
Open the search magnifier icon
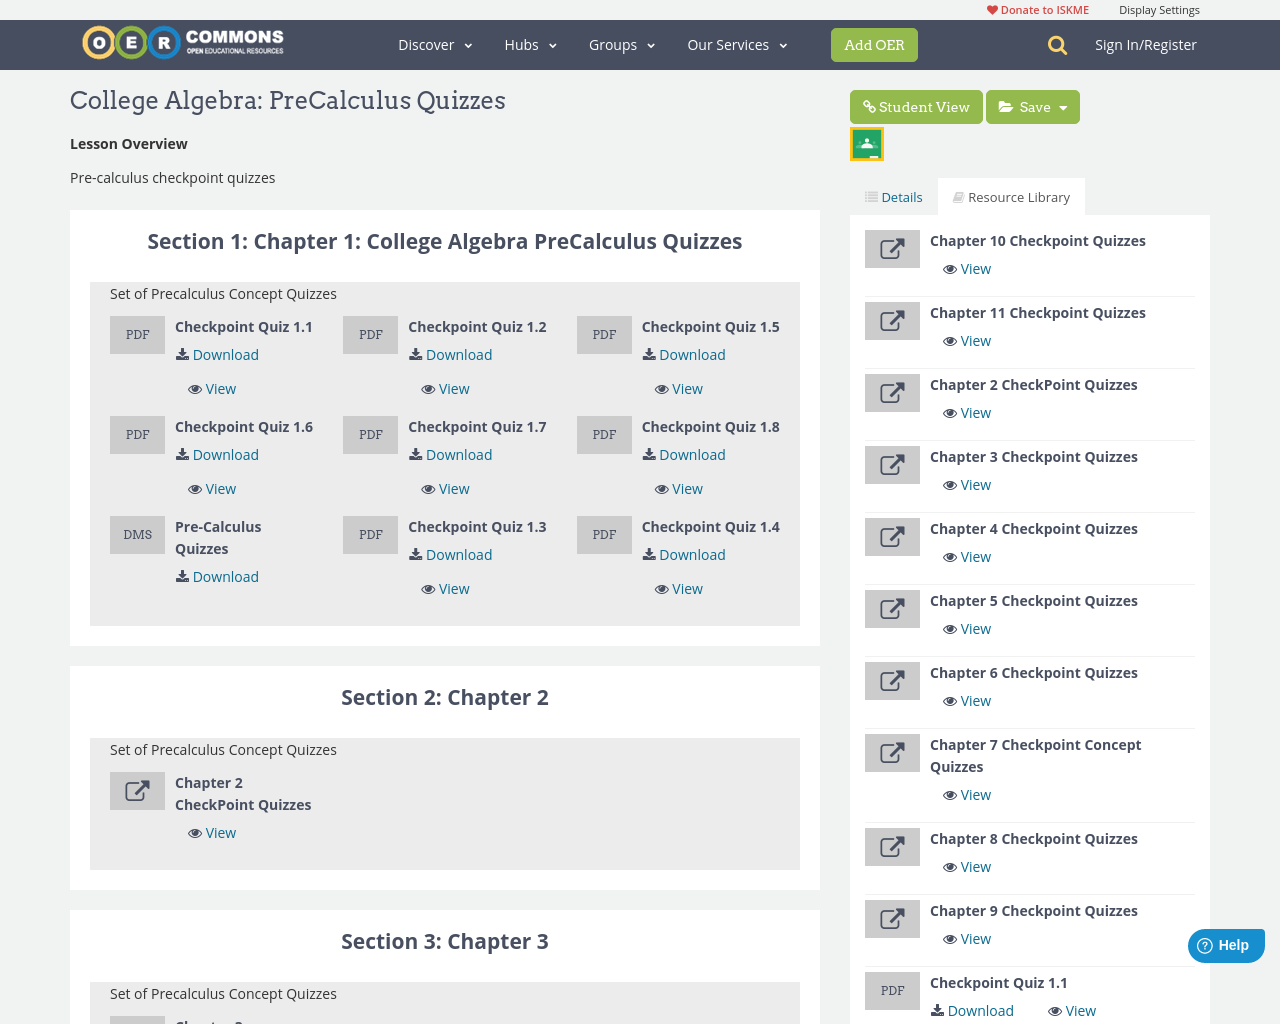pyautogui.click(x=1055, y=44)
